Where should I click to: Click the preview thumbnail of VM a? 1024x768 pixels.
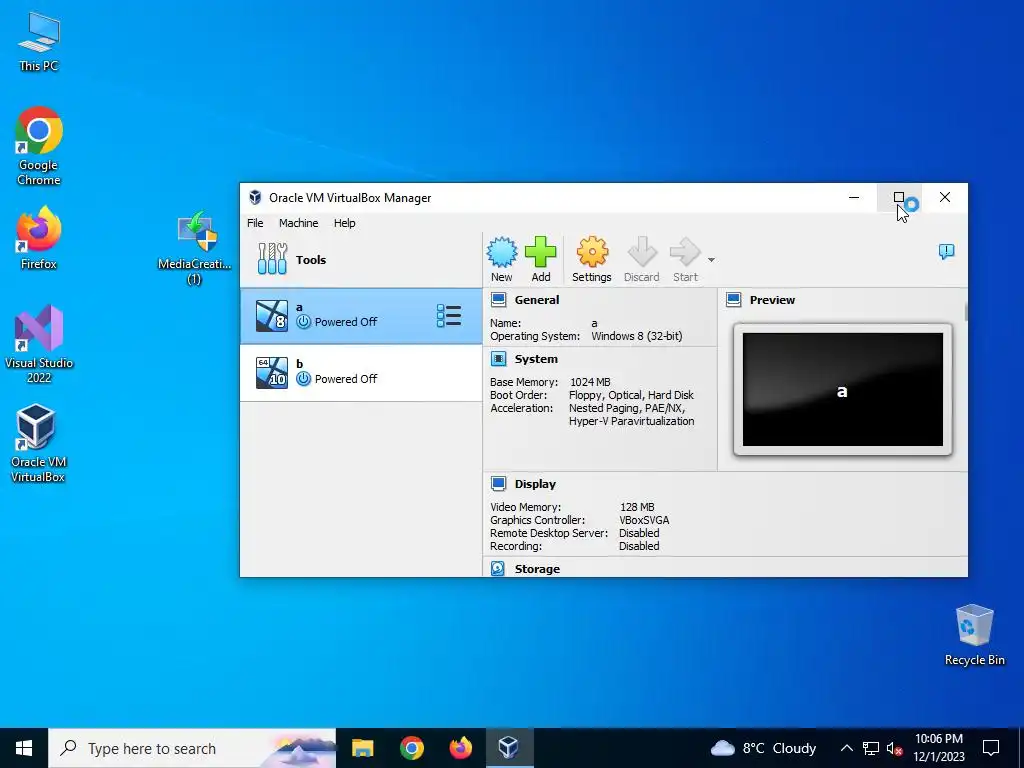tap(842, 390)
